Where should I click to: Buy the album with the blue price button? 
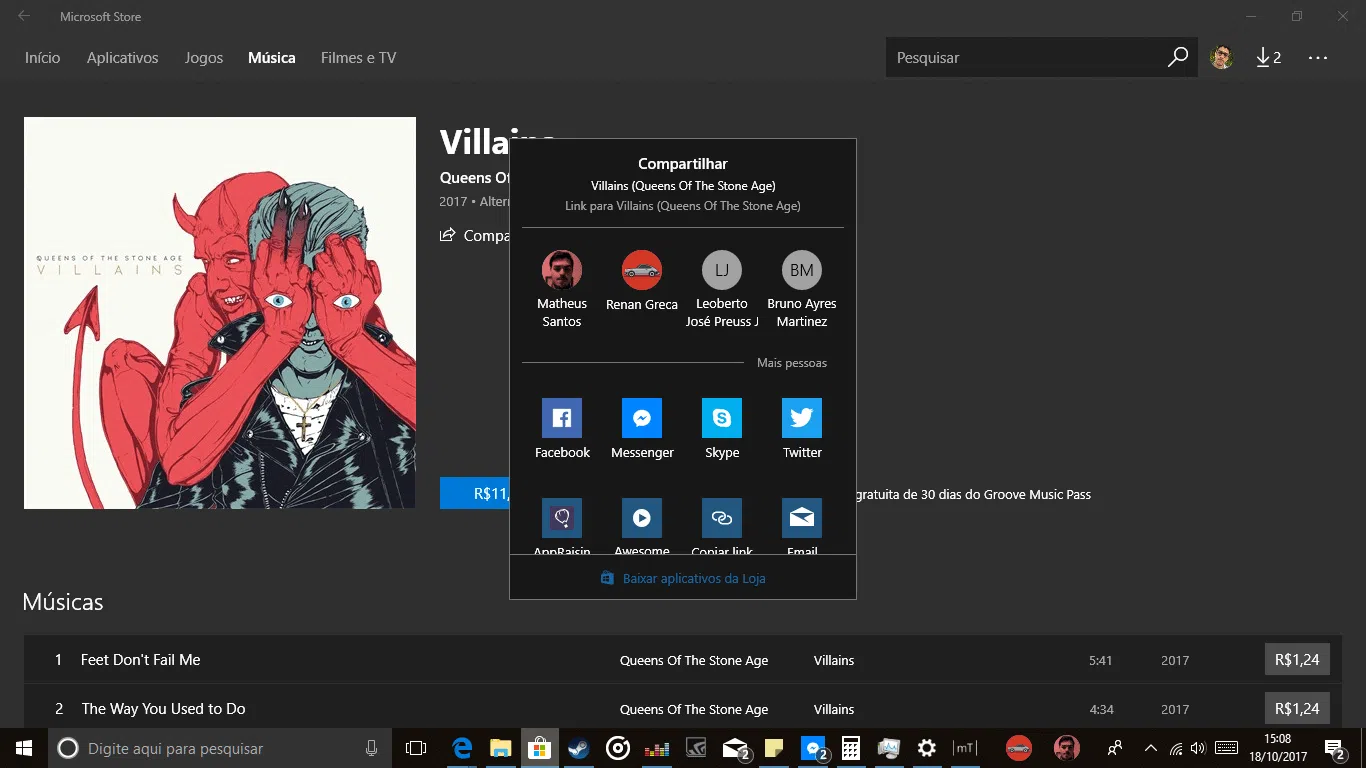[x=475, y=493]
